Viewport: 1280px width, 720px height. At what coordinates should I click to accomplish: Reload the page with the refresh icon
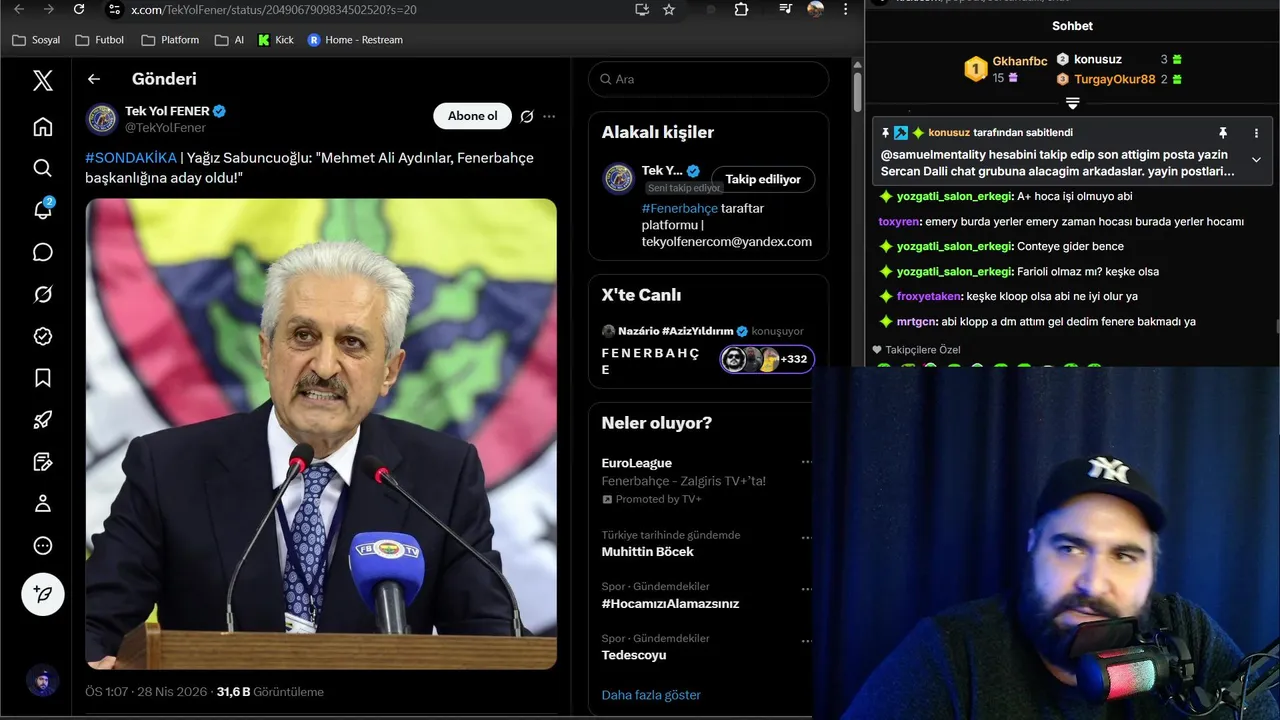(x=79, y=9)
